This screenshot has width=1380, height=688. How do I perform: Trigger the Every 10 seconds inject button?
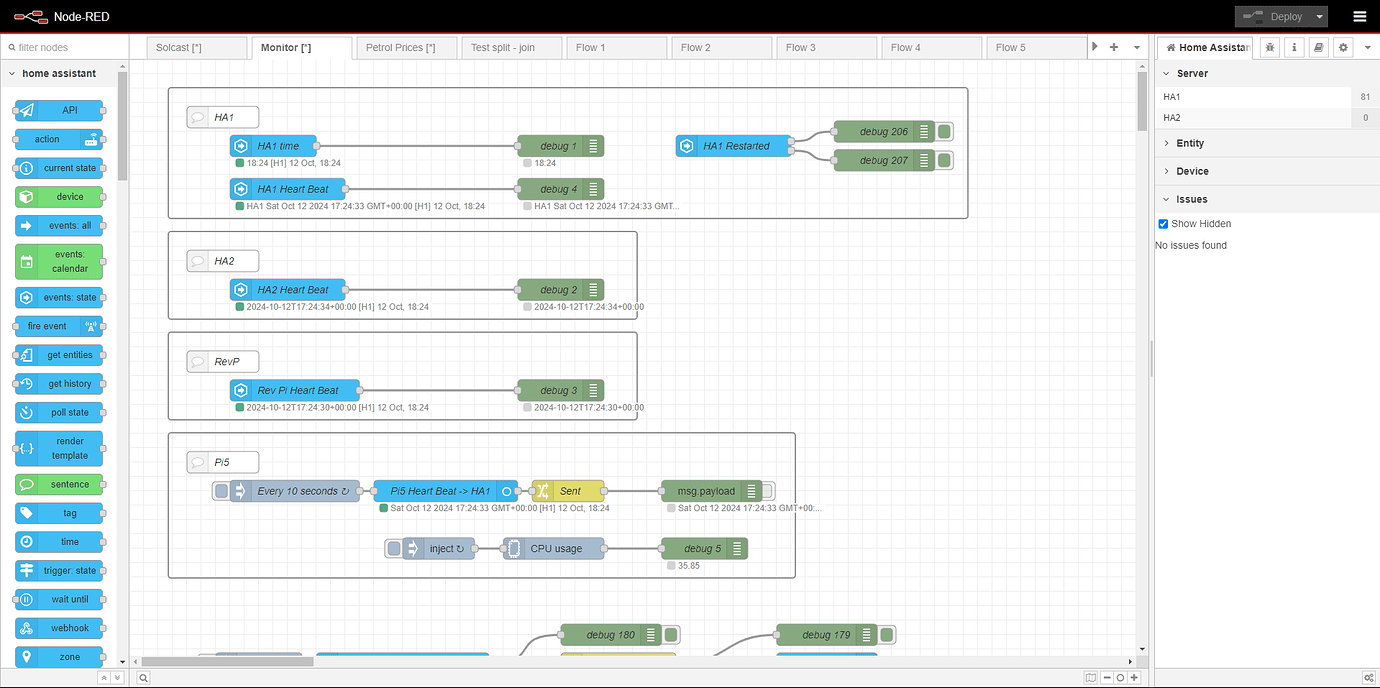(222, 491)
